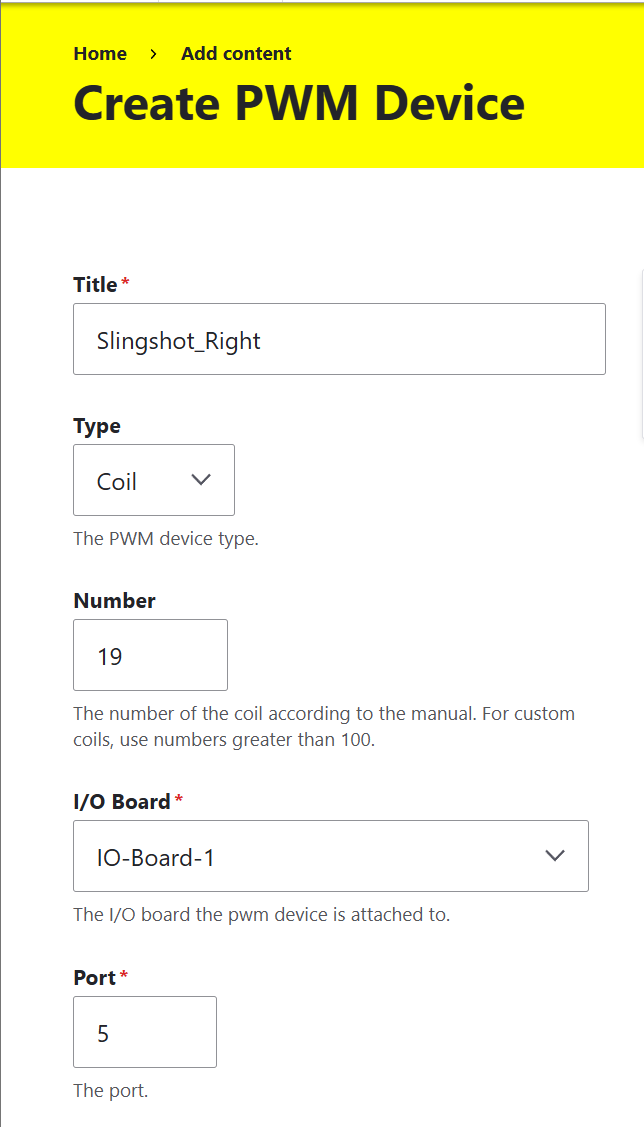The width and height of the screenshot is (644, 1127).
Task: Click the "The port." description text
Action: [x=111, y=1091]
